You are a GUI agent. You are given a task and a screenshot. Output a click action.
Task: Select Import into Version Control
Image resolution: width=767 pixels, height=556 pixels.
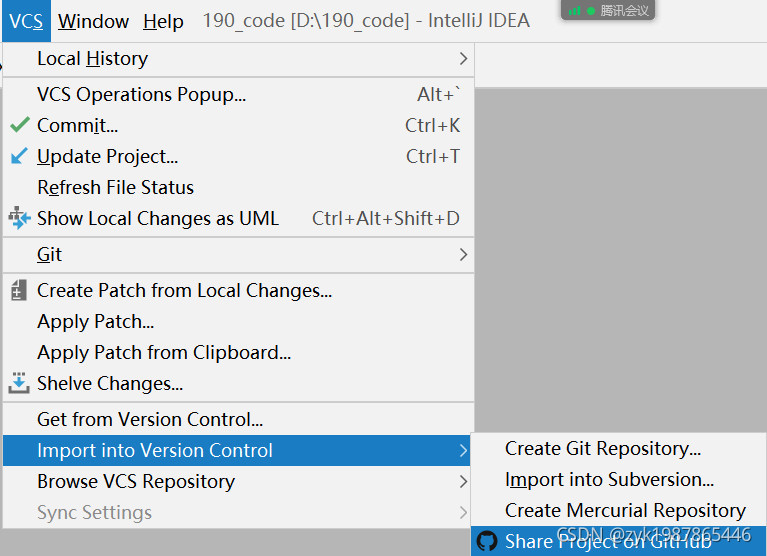click(x=236, y=450)
